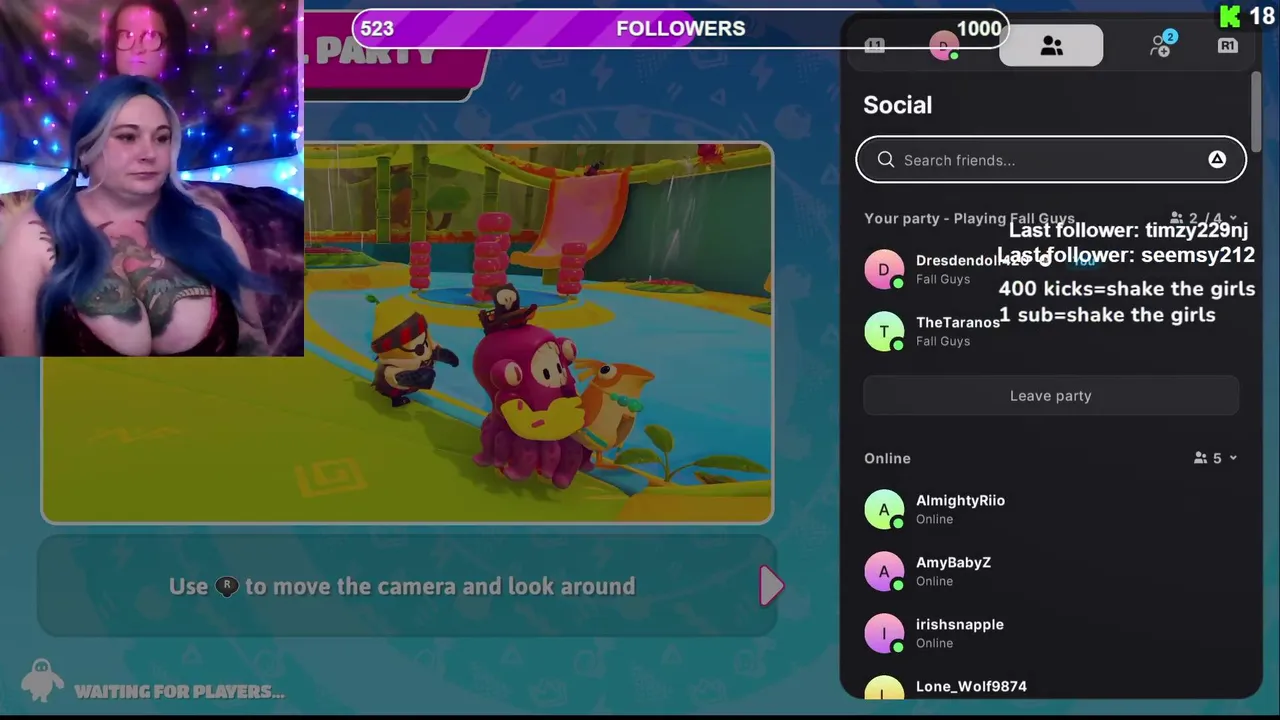Screen dimensions: 1280x720
Task: Open TheTaranos avatar icon
Action: tap(884, 331)
